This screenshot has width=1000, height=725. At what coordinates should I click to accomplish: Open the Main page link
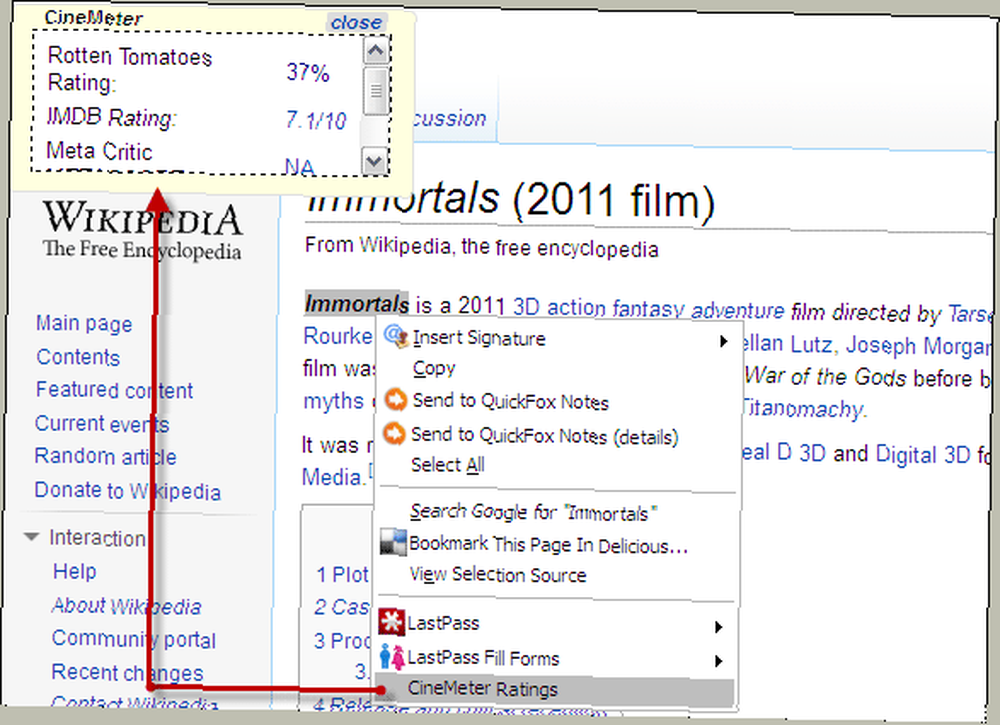click(x=84, y=323)
